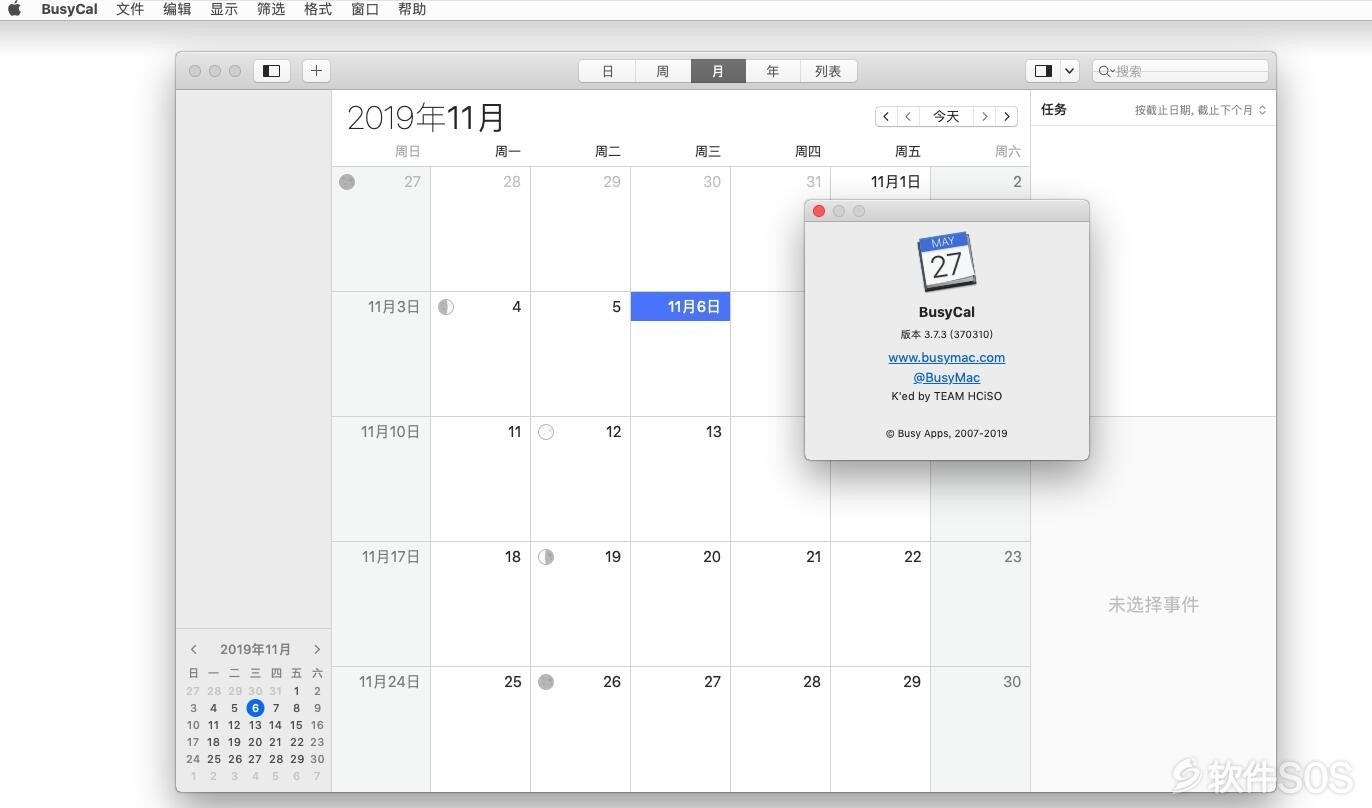Next month in mini calendar
1372x808 pixels.
pyautogui.click(x=317, y=649)
